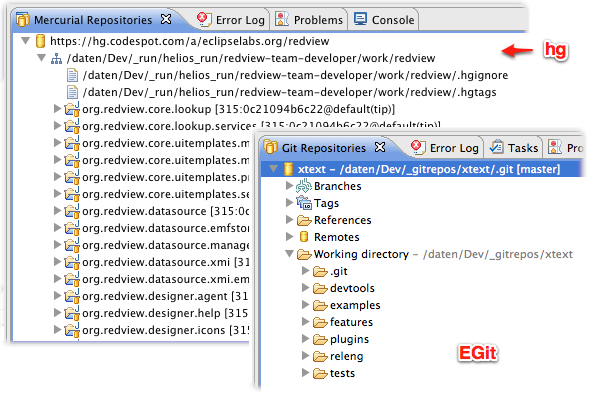Click the features folder icon

[320, 322]
